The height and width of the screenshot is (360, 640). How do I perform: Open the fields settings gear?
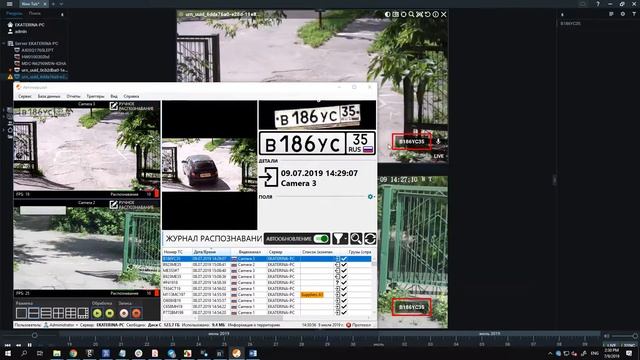click(x=371, y=197)
